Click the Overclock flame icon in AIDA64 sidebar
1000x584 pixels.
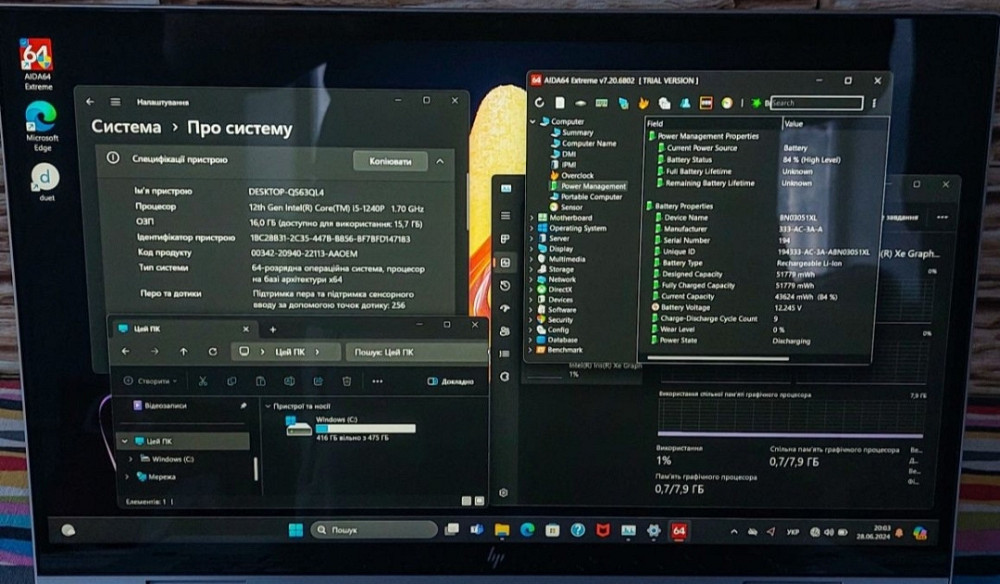(x=555, y=174)
